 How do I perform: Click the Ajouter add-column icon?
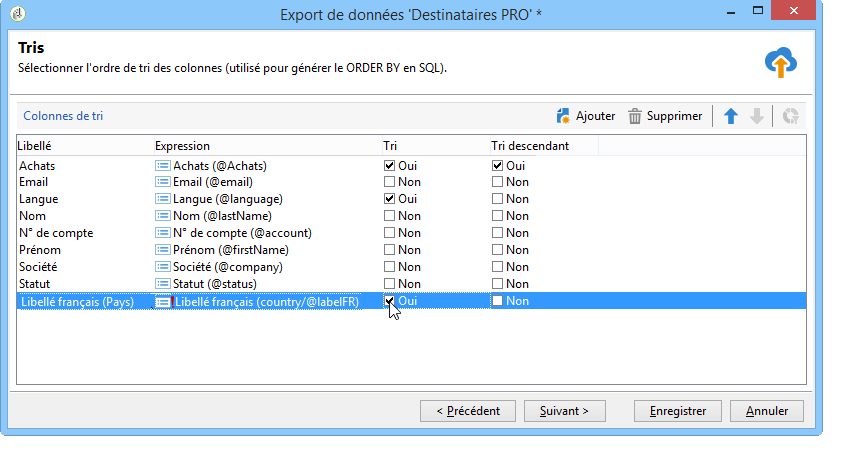pyautogui.click(x=563, y=116)
